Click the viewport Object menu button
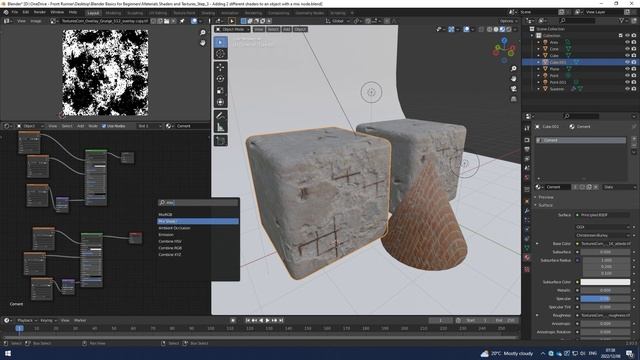Viewport: 640px width, 360px height. coord(300,29)
